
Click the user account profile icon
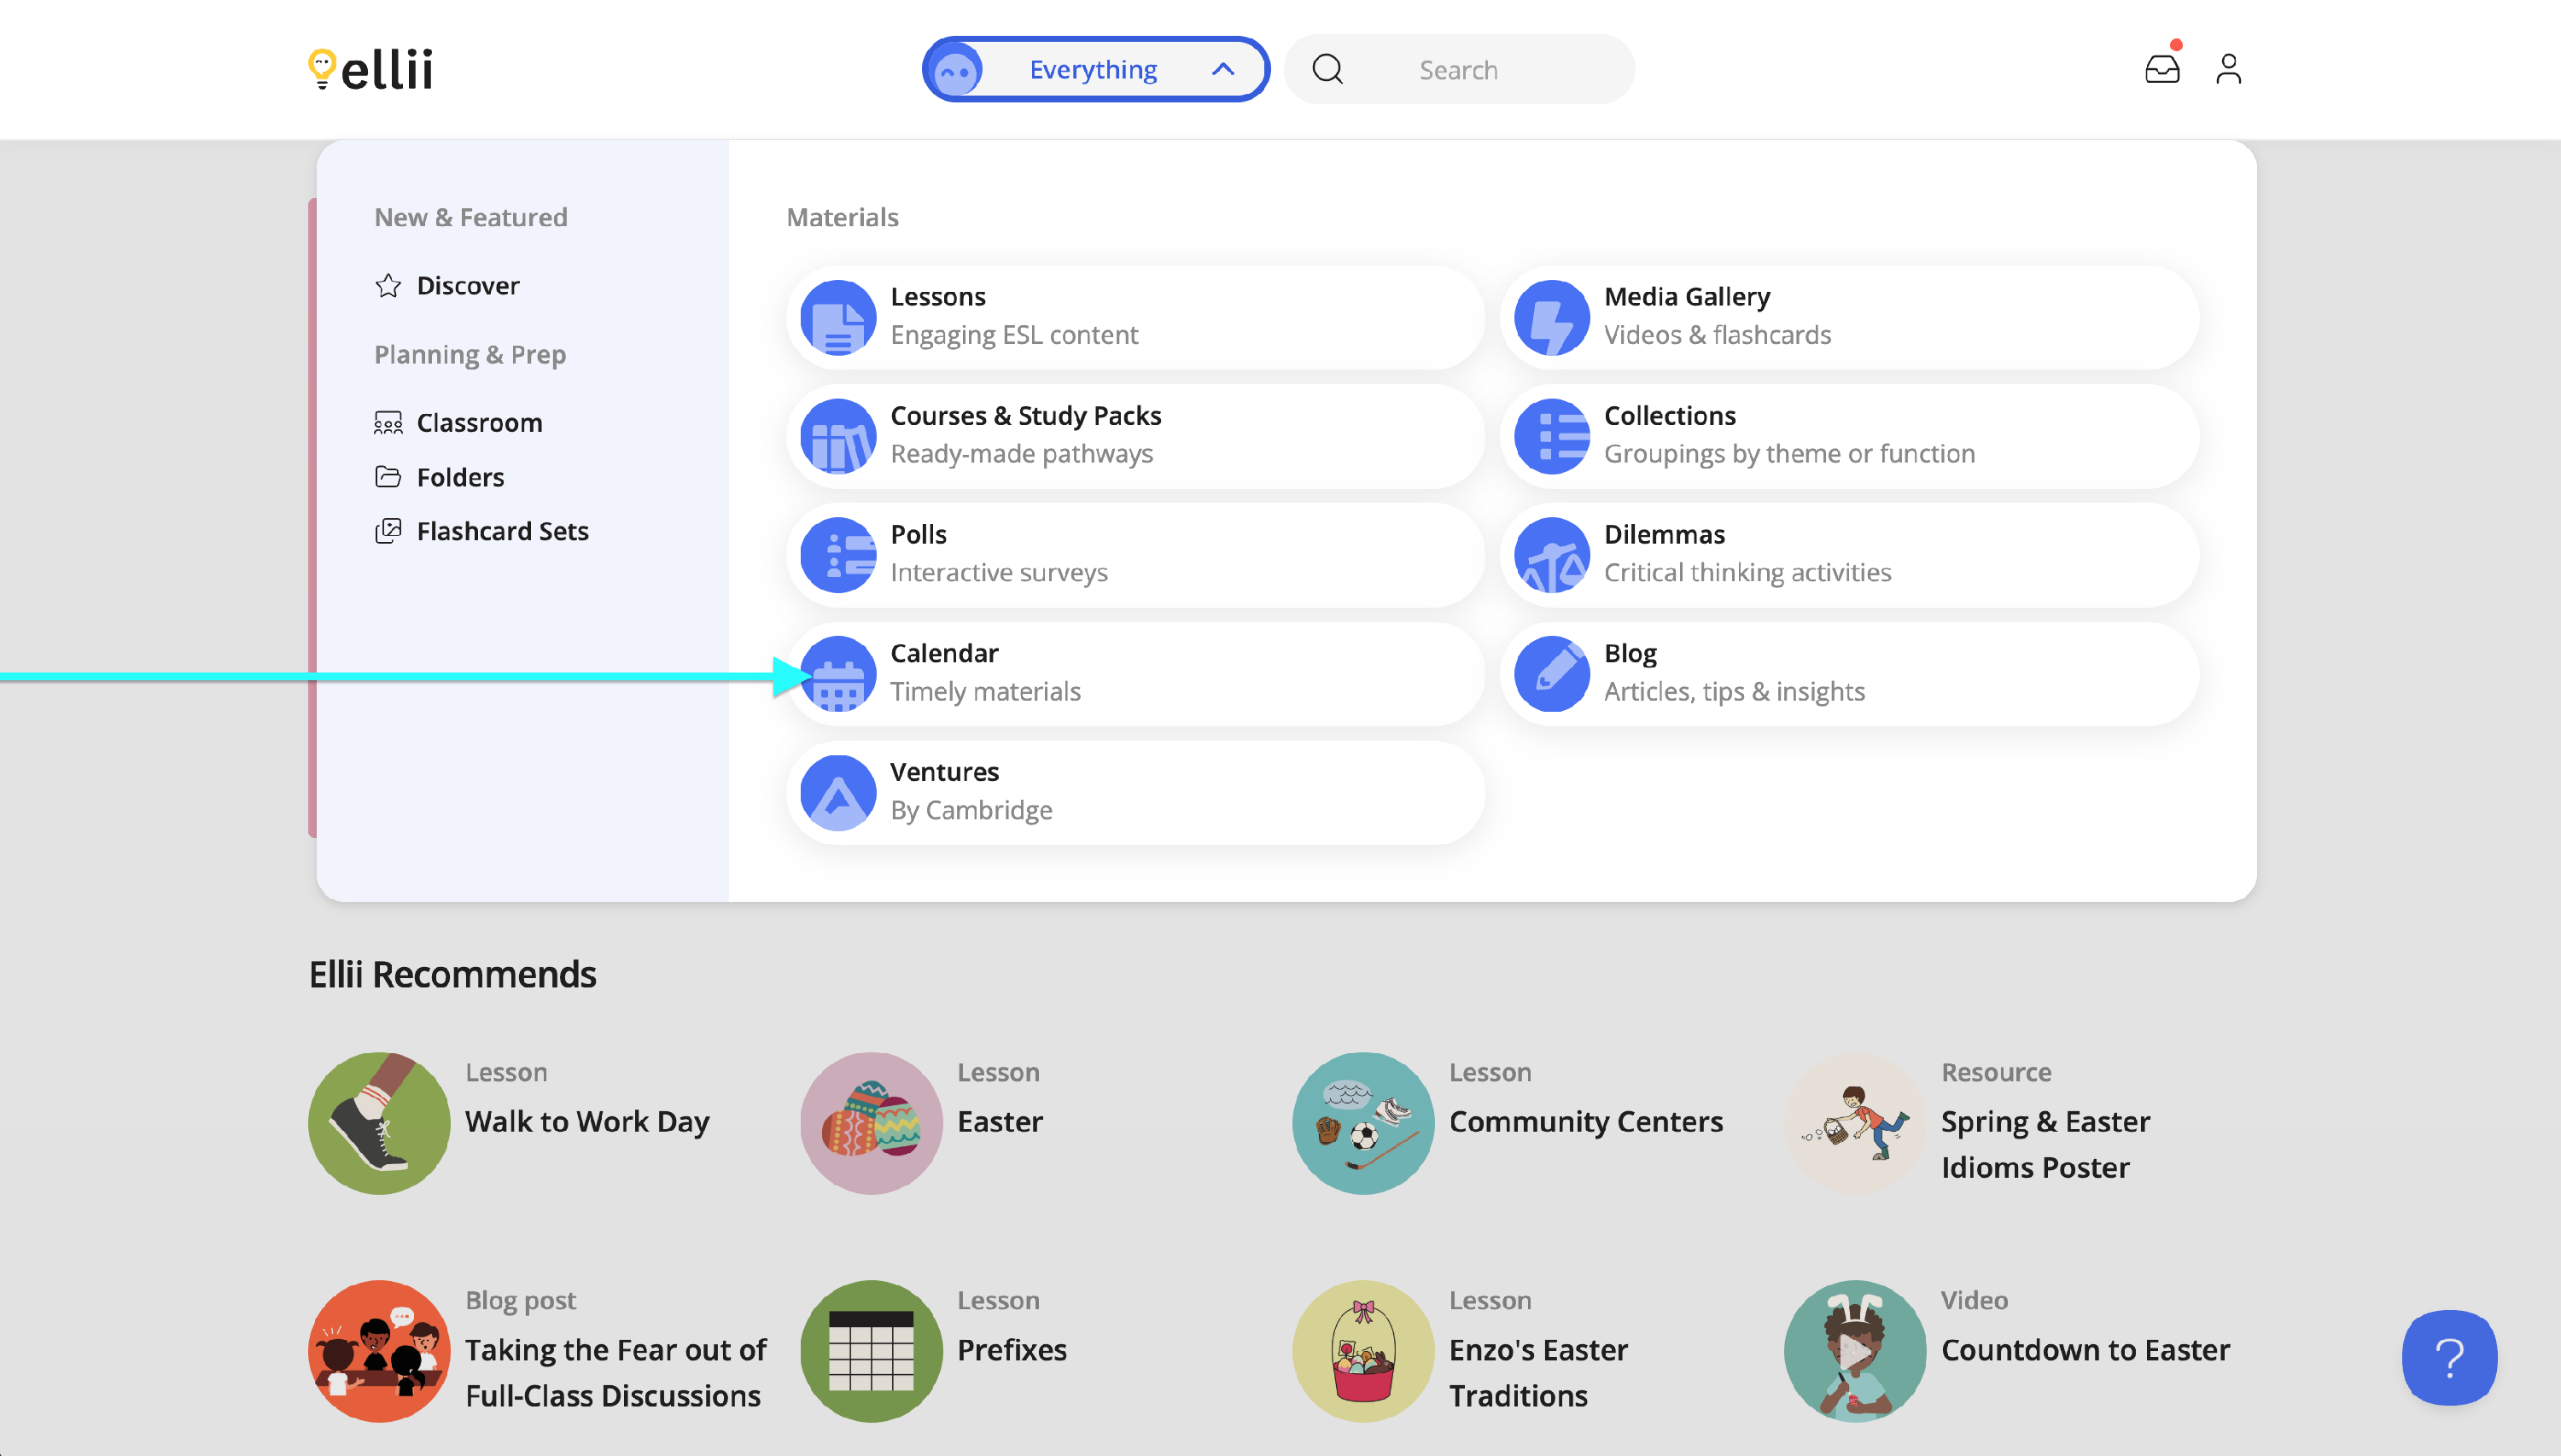2228,69
